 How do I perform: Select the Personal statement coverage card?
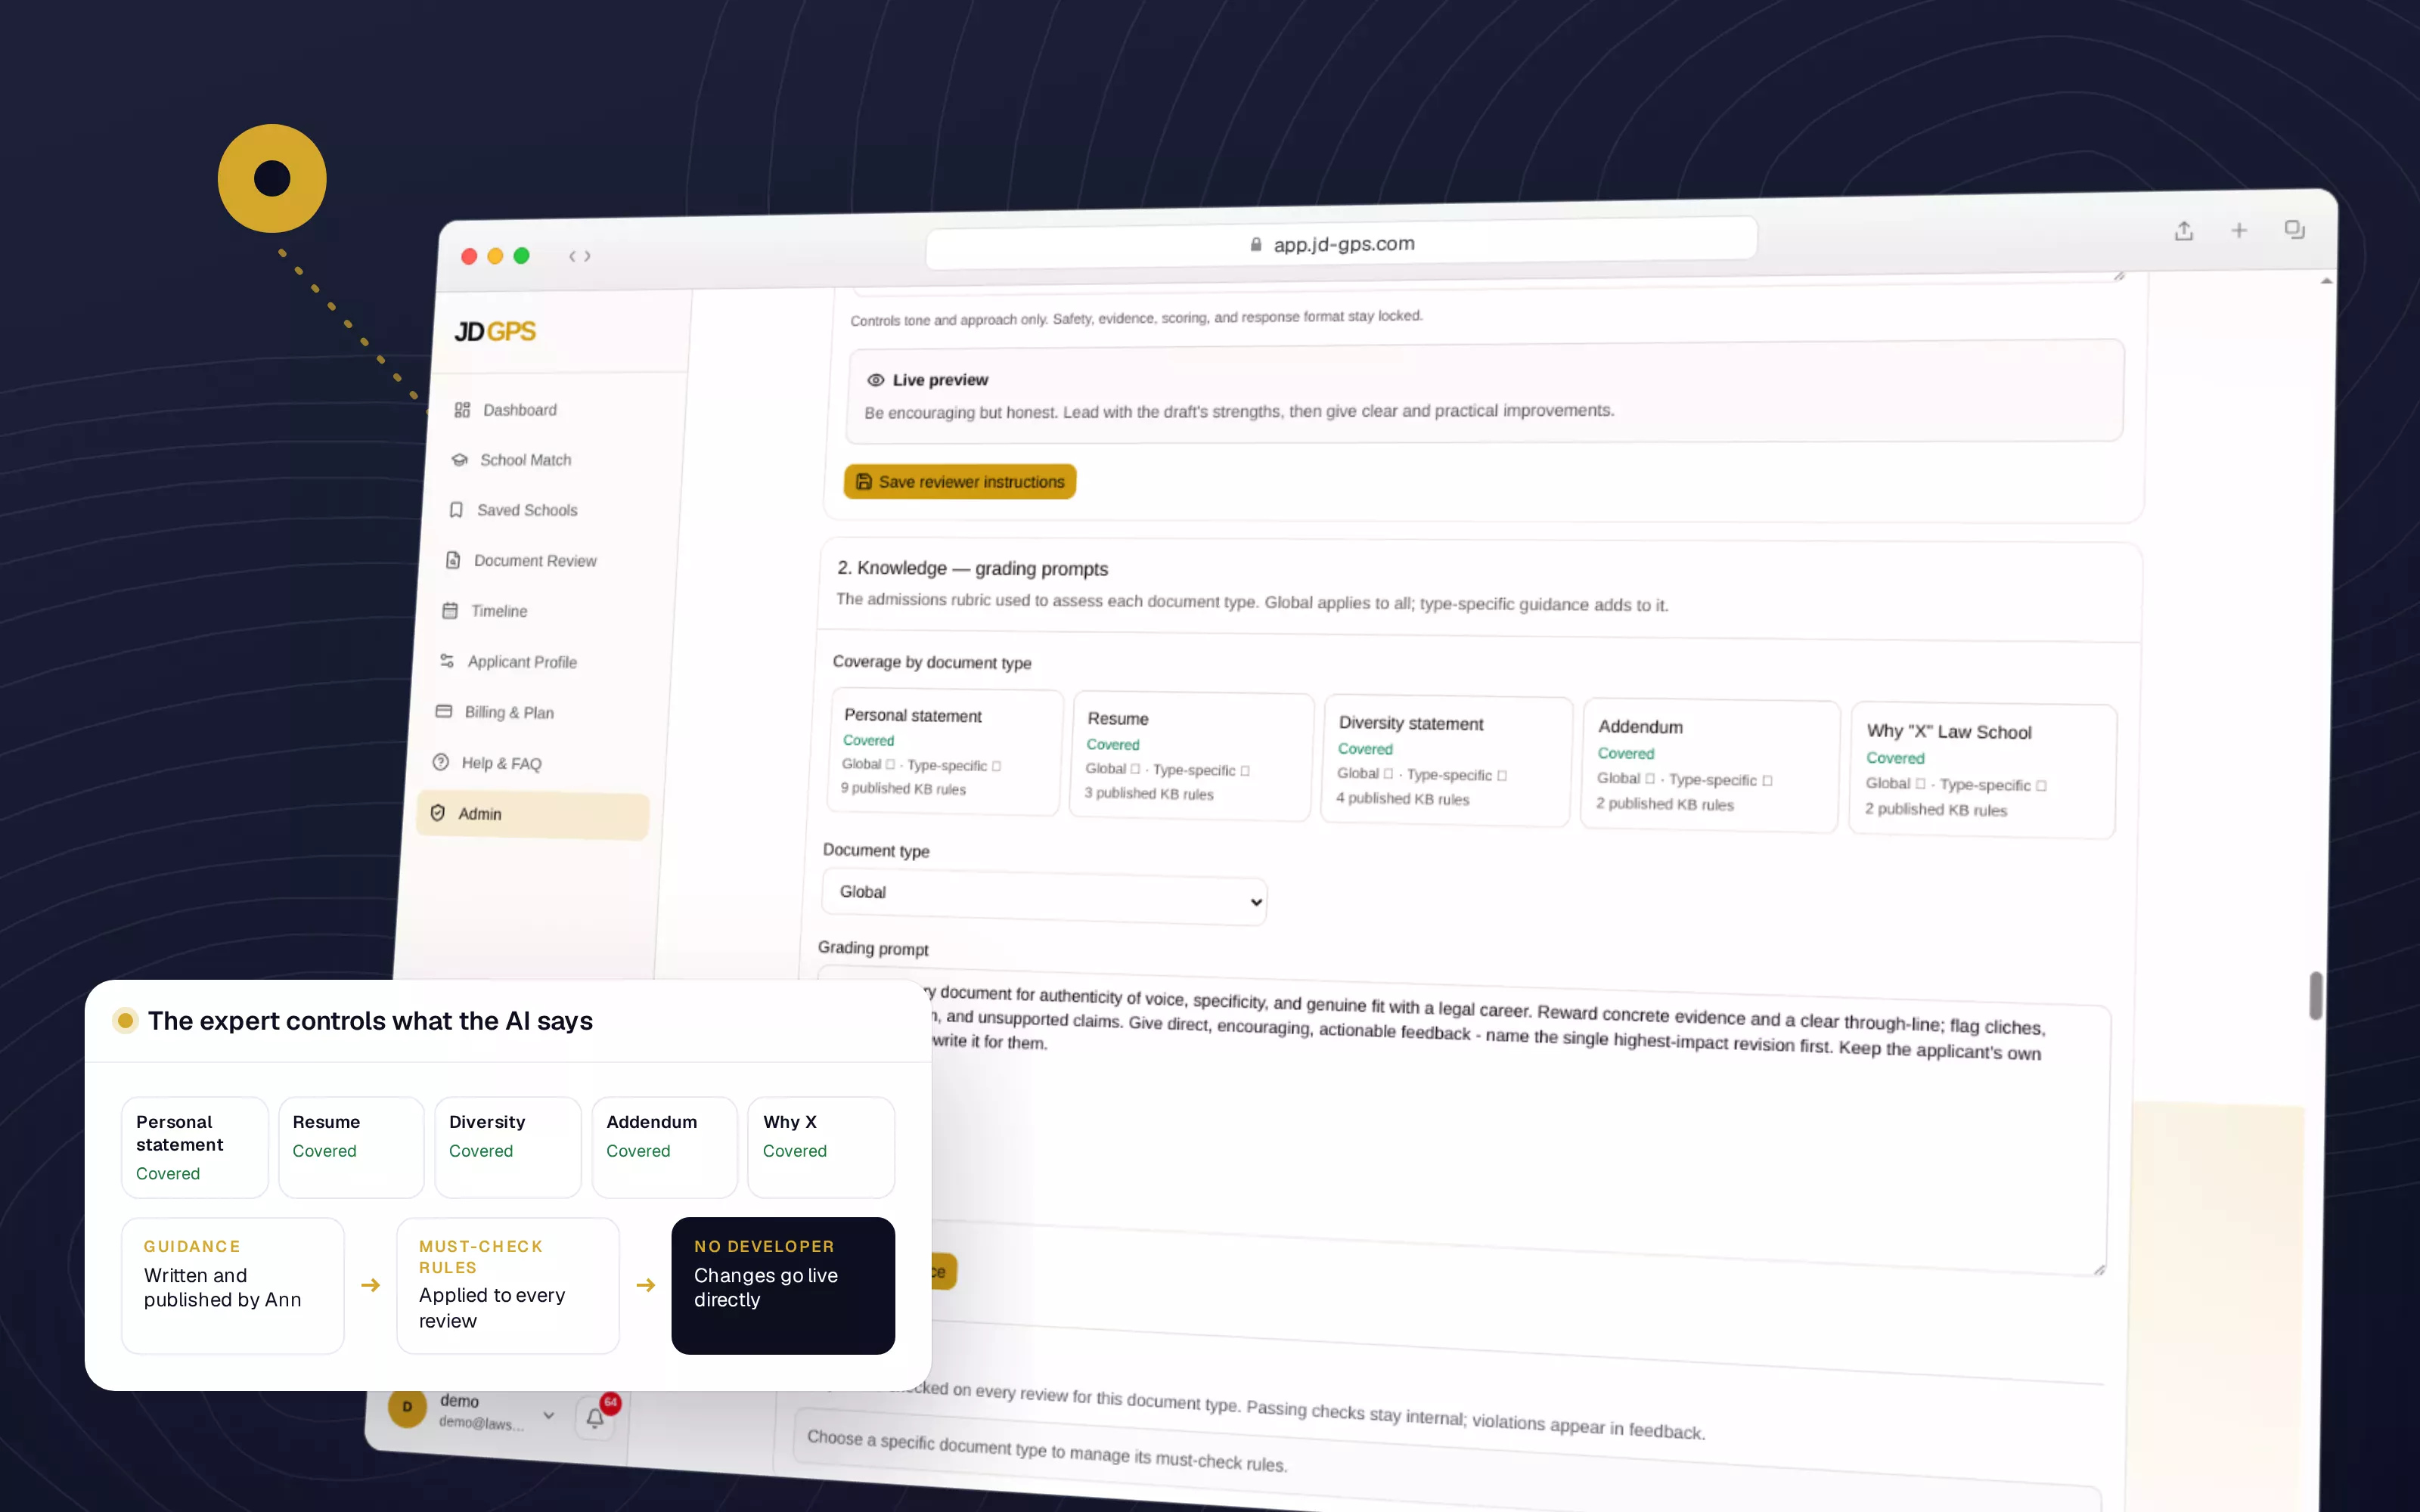pos(945,752)
